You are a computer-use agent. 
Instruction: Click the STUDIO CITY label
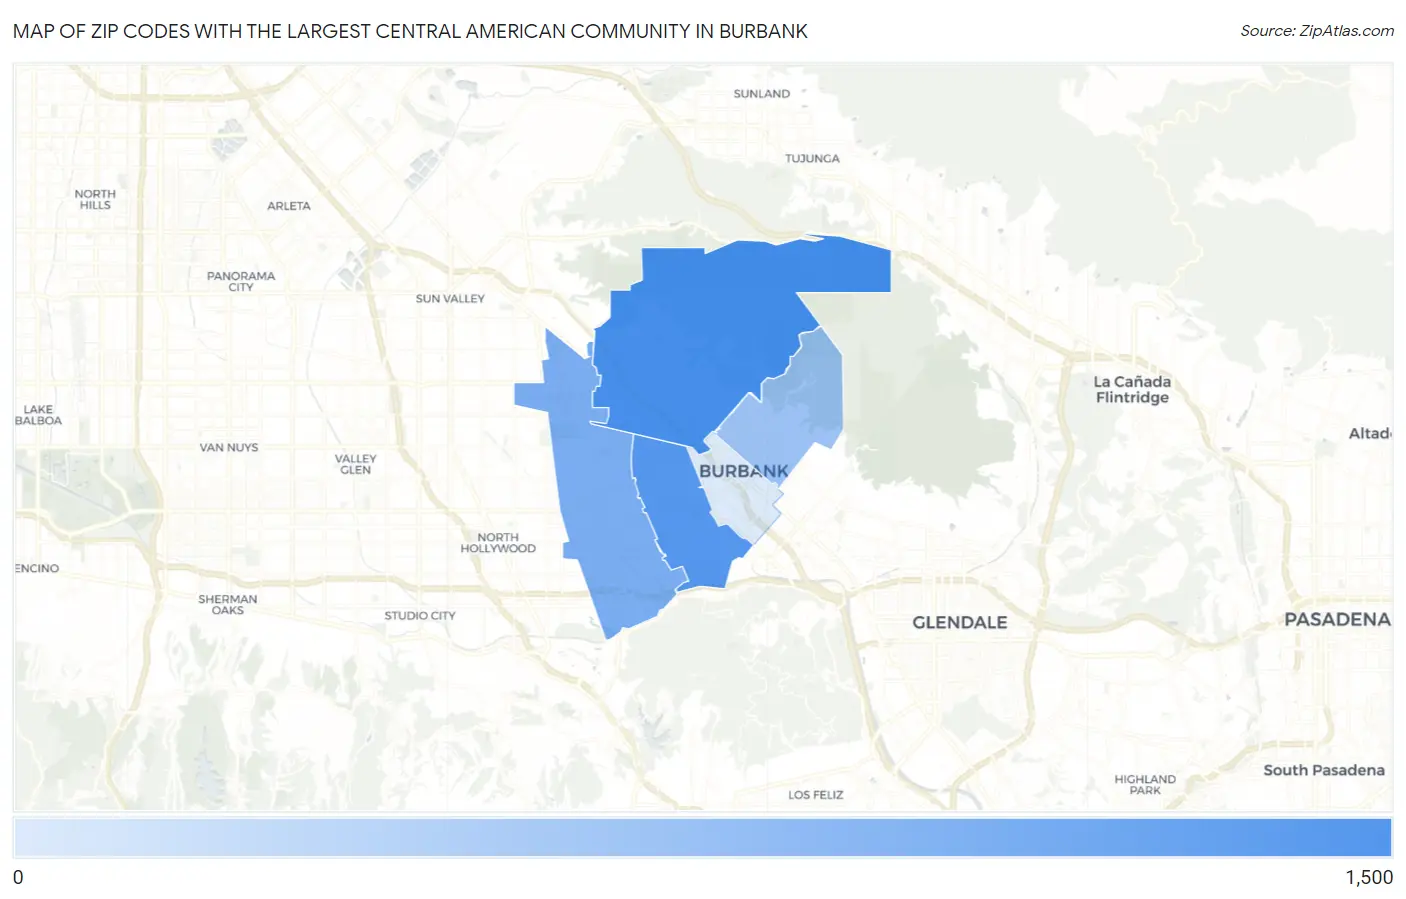[x=420, y=616]
